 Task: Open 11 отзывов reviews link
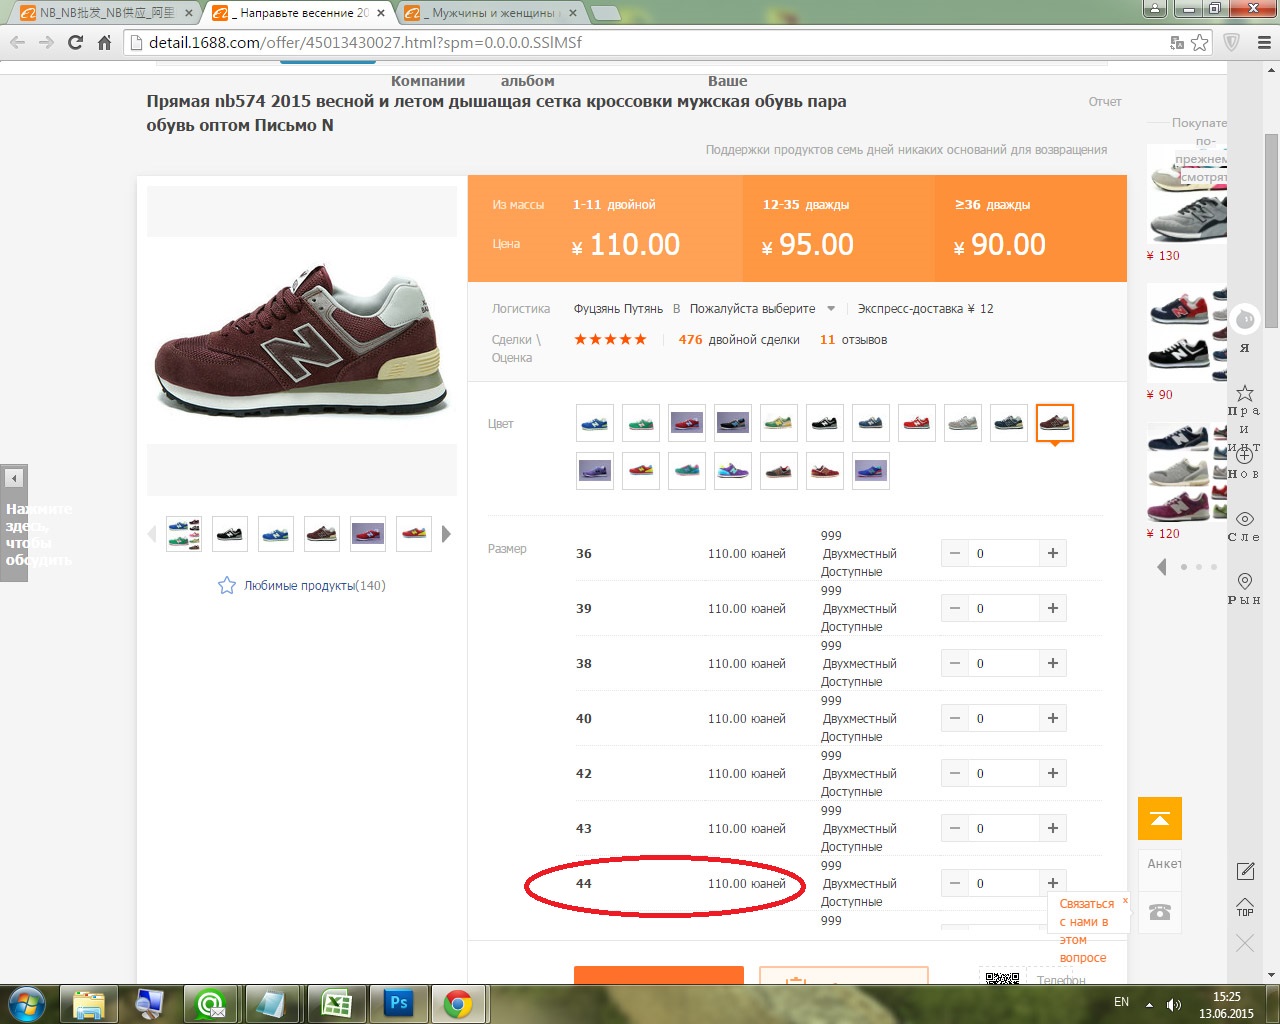[x=853, y=340]
